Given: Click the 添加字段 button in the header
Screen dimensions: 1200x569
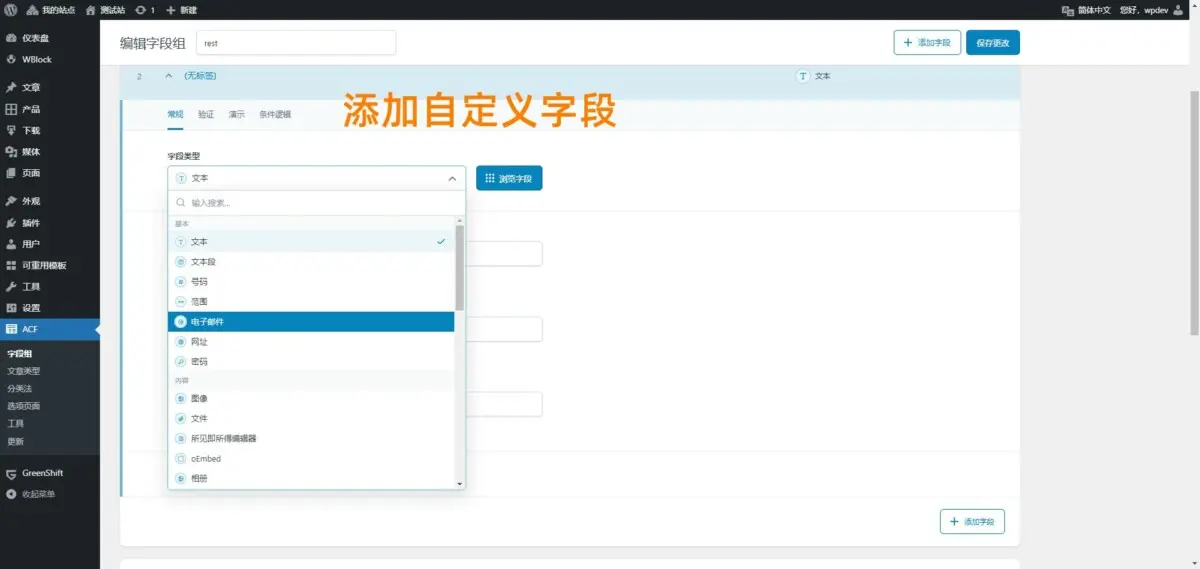Looking at the screenshot, I should [x=927, y=43].
